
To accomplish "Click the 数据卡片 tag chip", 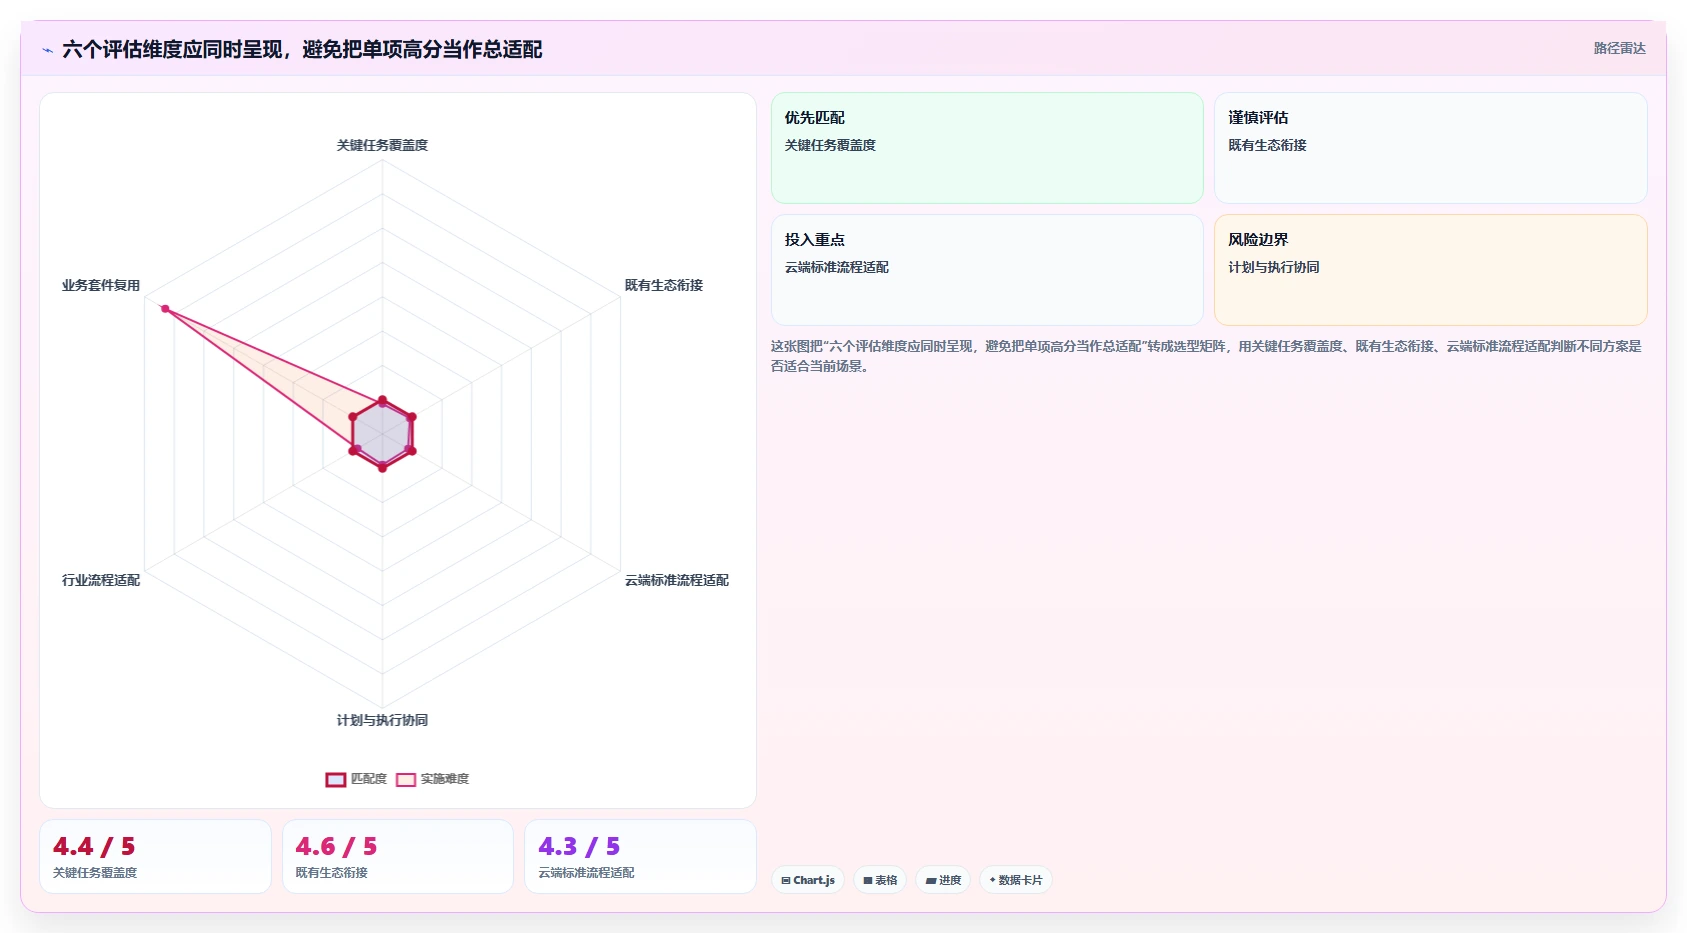I will [1015, 880].
